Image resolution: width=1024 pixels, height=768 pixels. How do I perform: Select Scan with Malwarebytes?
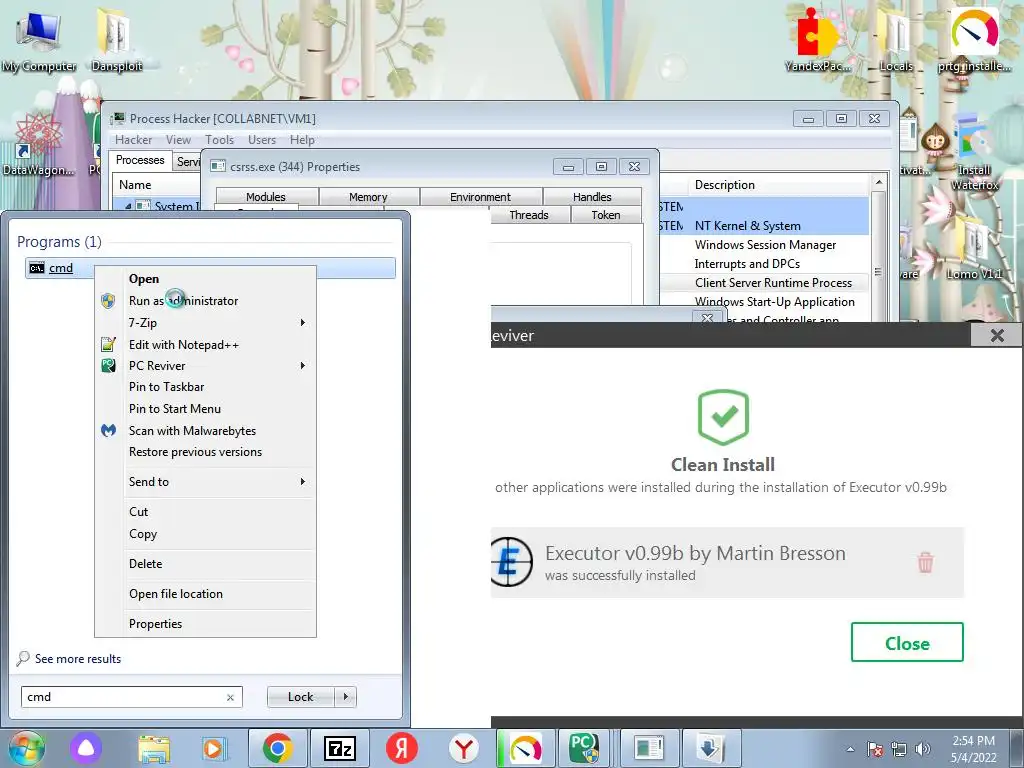(x=193, y=431)
